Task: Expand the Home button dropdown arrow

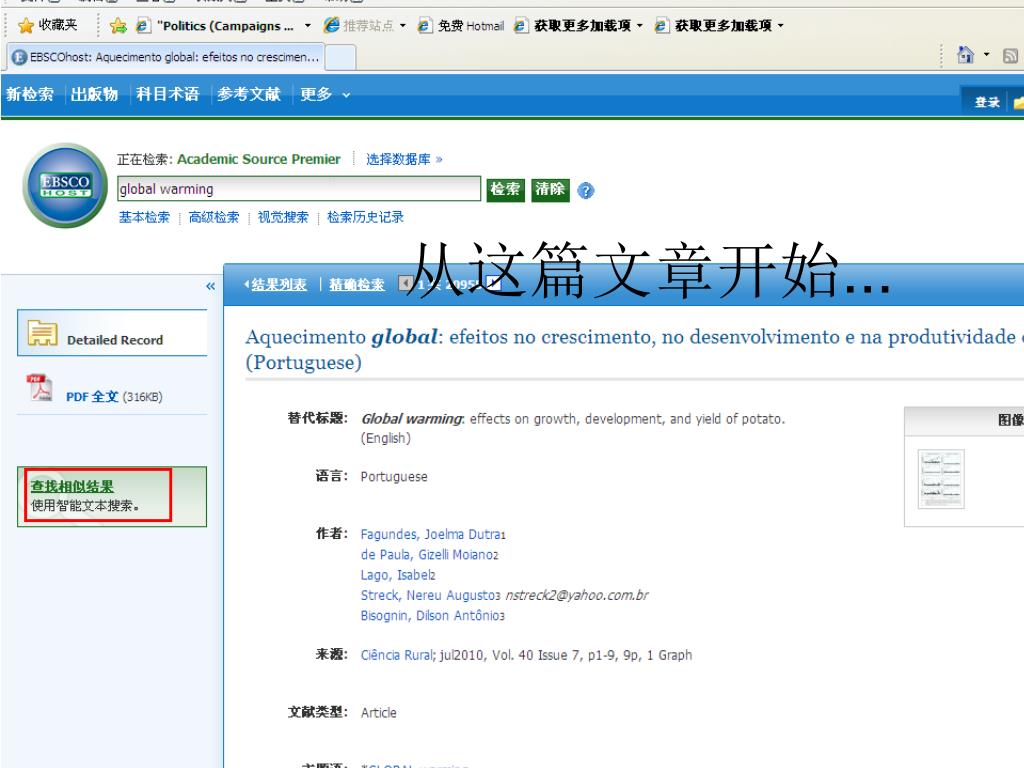Action: pos(986,55)
